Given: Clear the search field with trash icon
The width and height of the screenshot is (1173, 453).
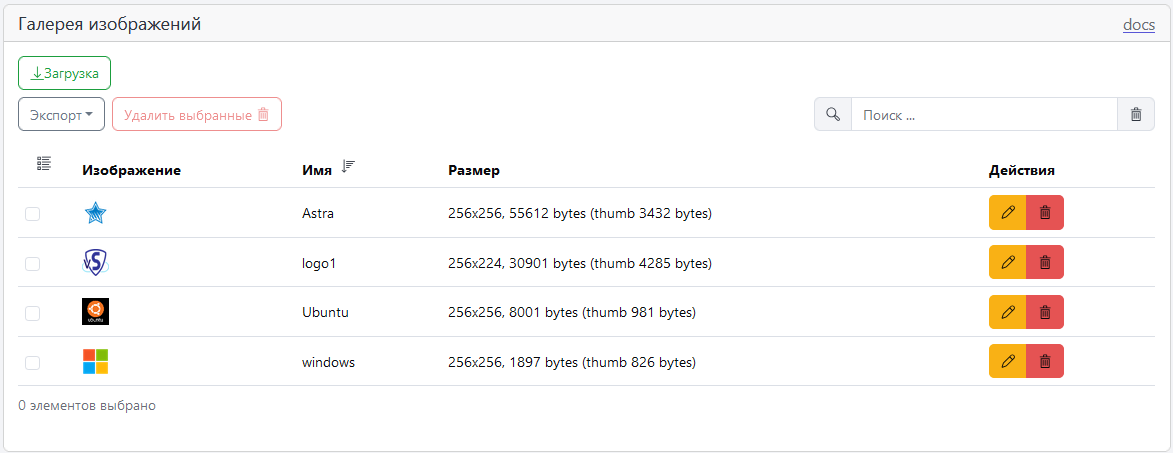Looking at the screenshot, I should [x=1135, y=114].
